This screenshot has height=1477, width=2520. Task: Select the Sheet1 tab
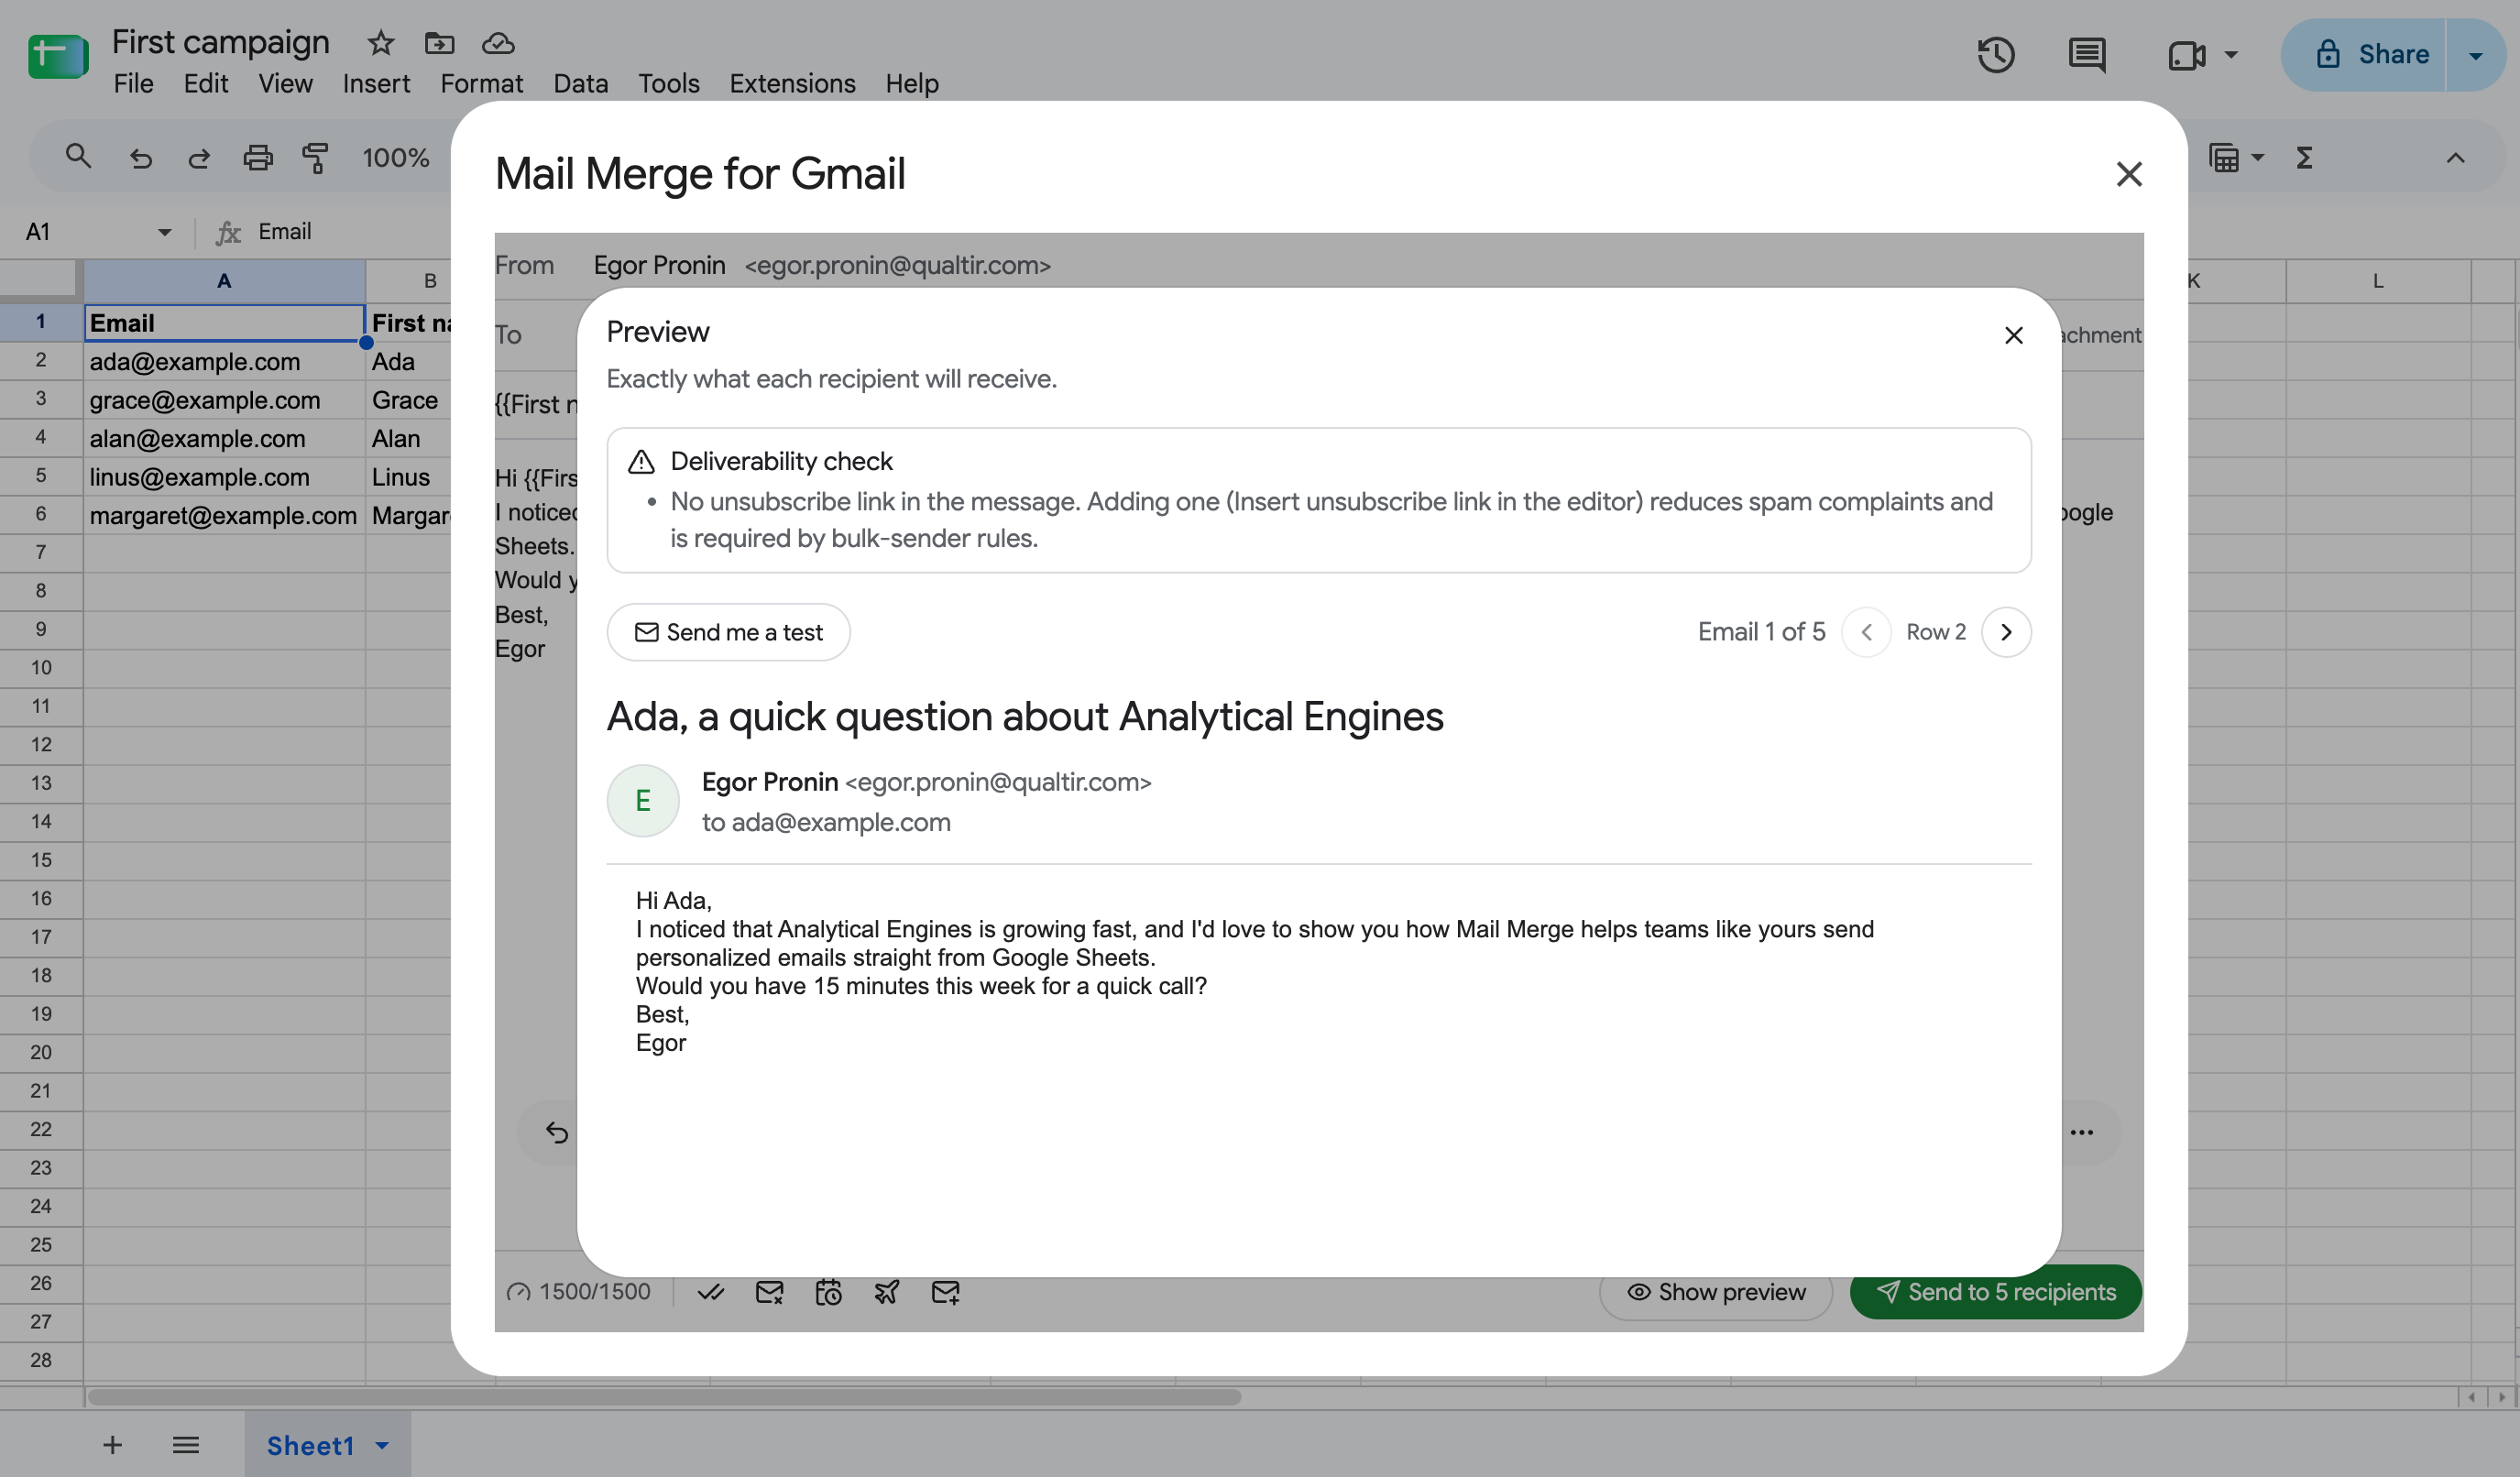point(310,1445)
